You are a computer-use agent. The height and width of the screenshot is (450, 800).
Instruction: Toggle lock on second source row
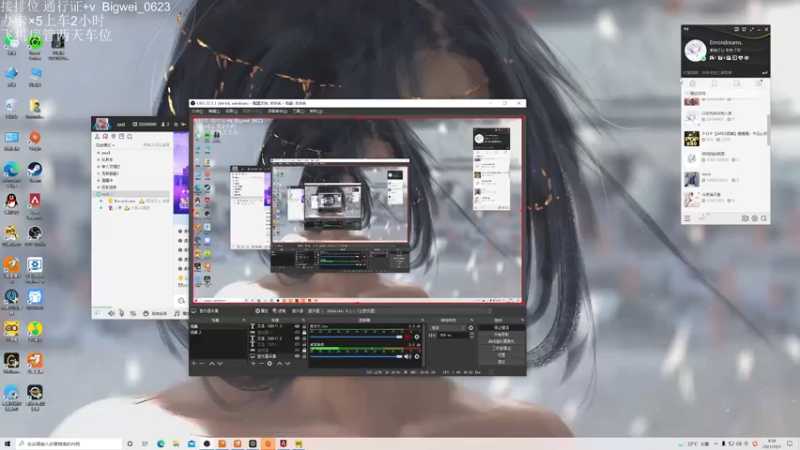coord(304,332)
